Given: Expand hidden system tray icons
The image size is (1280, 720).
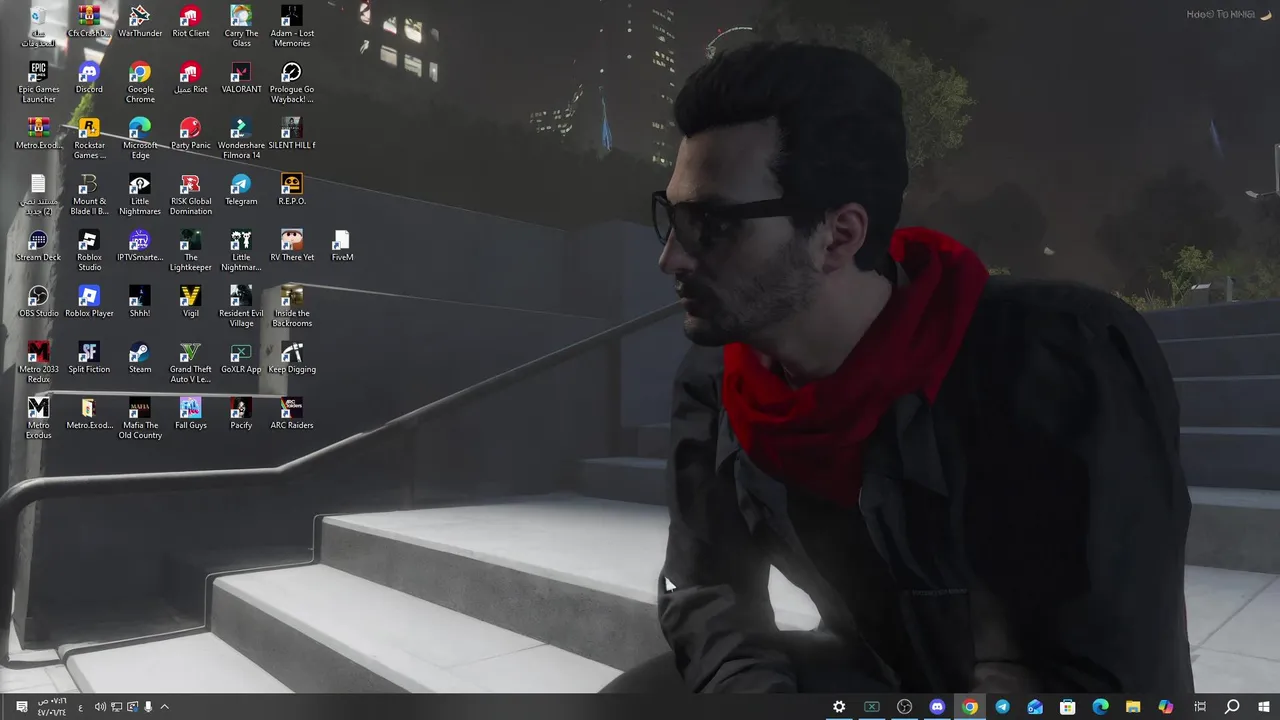Looking at the screenshot, I should [164, 707].
